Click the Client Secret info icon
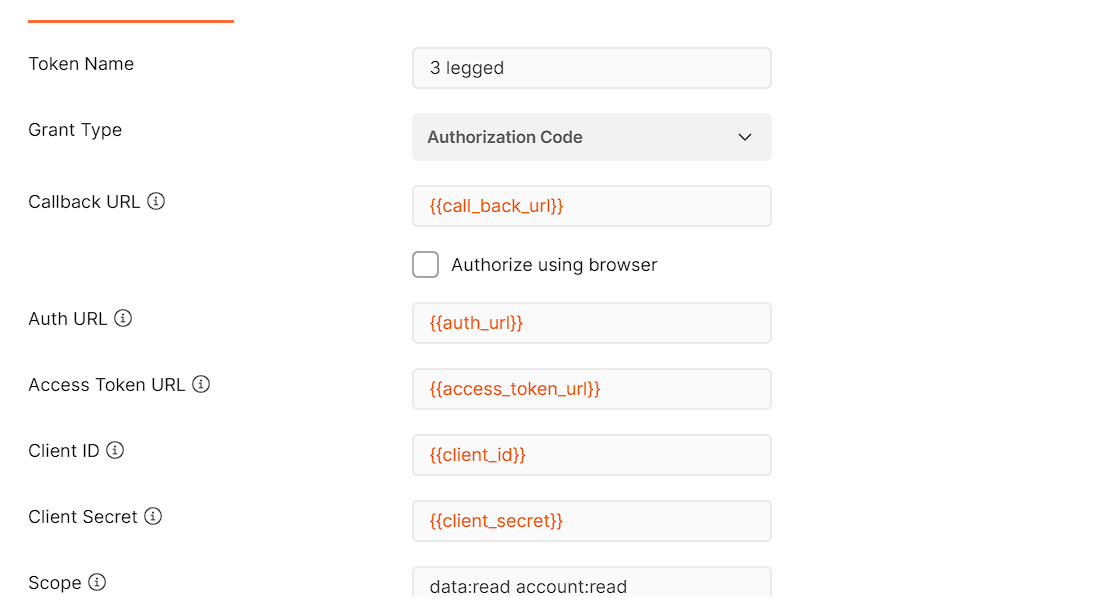The image size is (1097, 615). coord(153,516)
